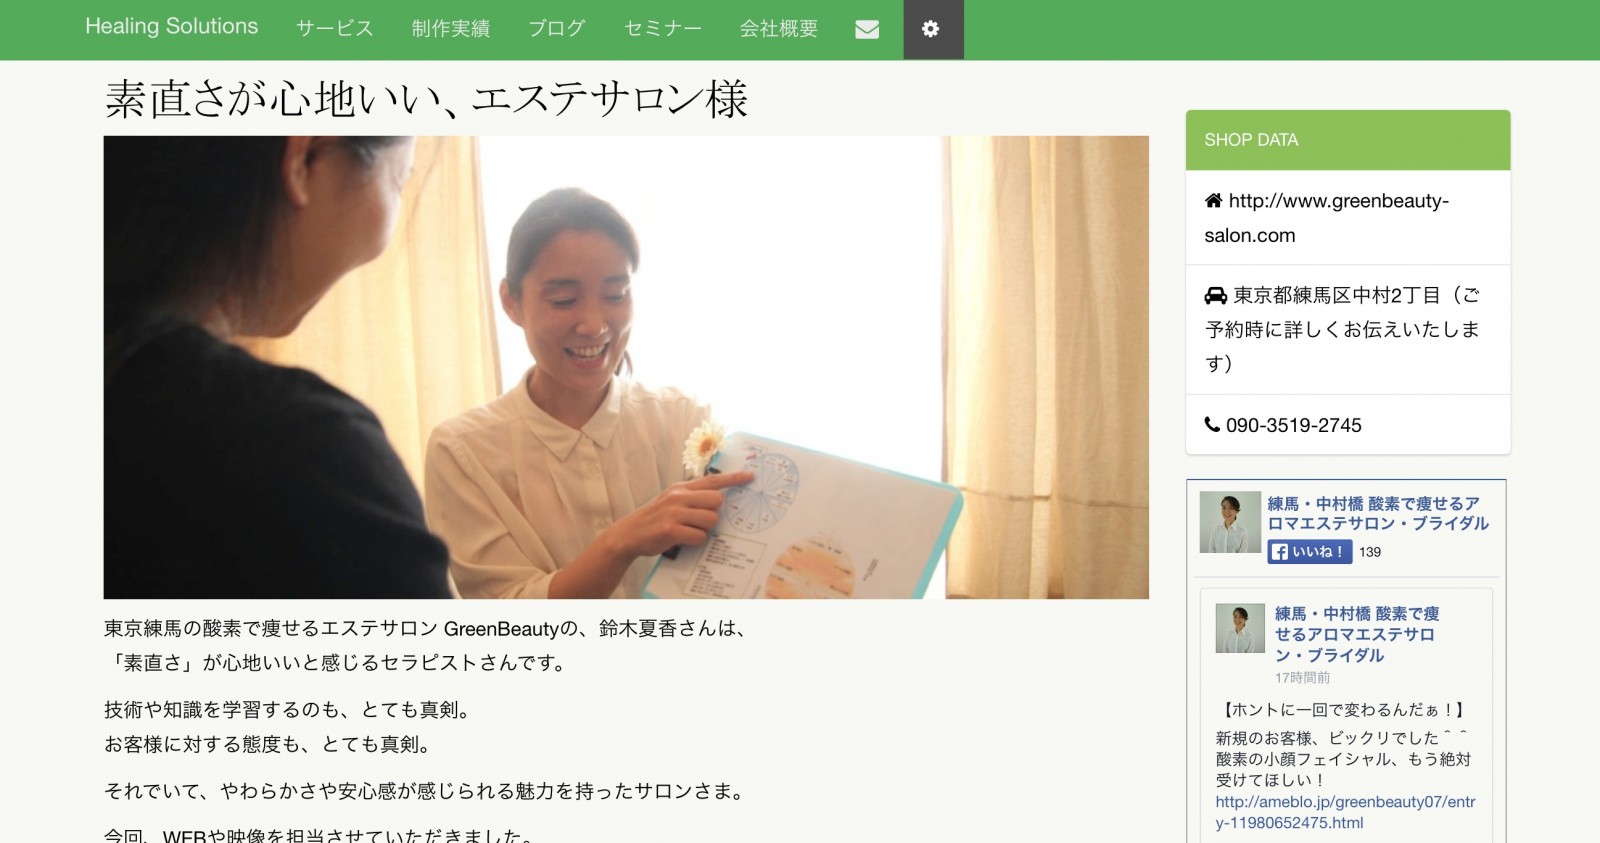The height and width of the screenshot is (843, 1600).
Task: Open the Facebook page title link in header
Action: point(1378,513)
